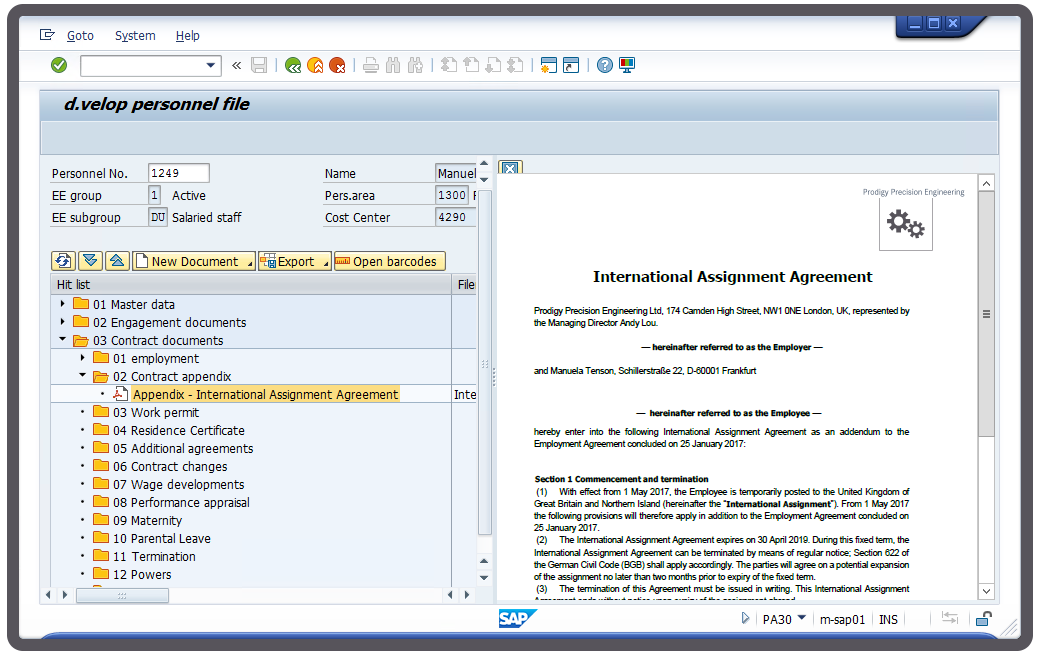The width and height of the screenshot is (1037, 655).
Task: Click the Export button
Action: coord(295,261)
